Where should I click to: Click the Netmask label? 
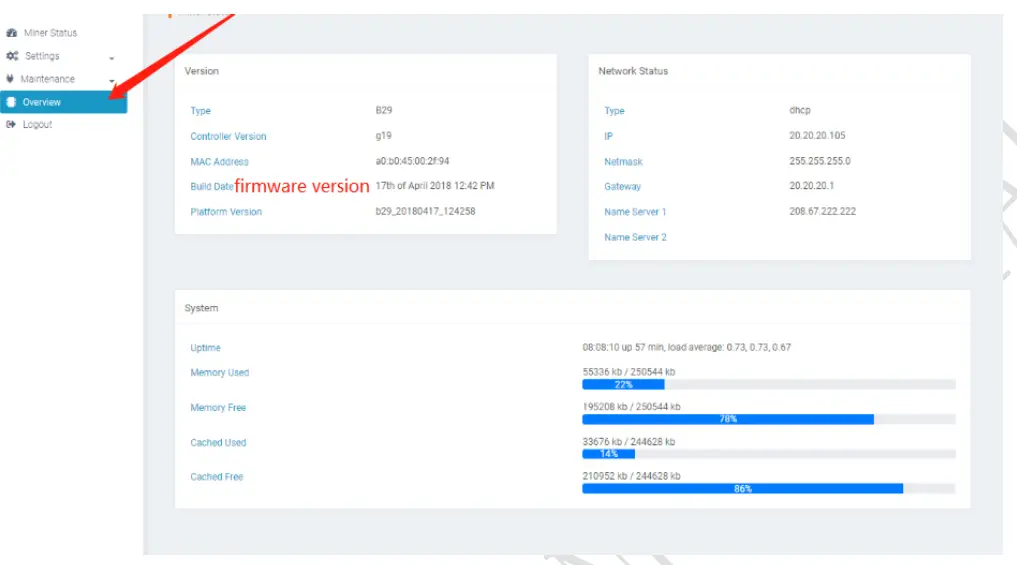coord(623,162)
